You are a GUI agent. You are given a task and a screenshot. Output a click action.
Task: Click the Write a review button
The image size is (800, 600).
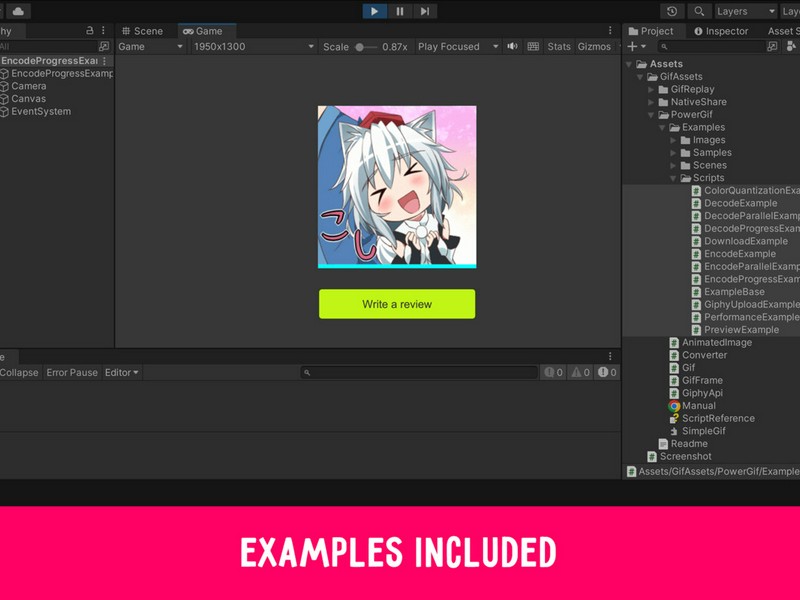pyautogui.click(x=397, y=304)
